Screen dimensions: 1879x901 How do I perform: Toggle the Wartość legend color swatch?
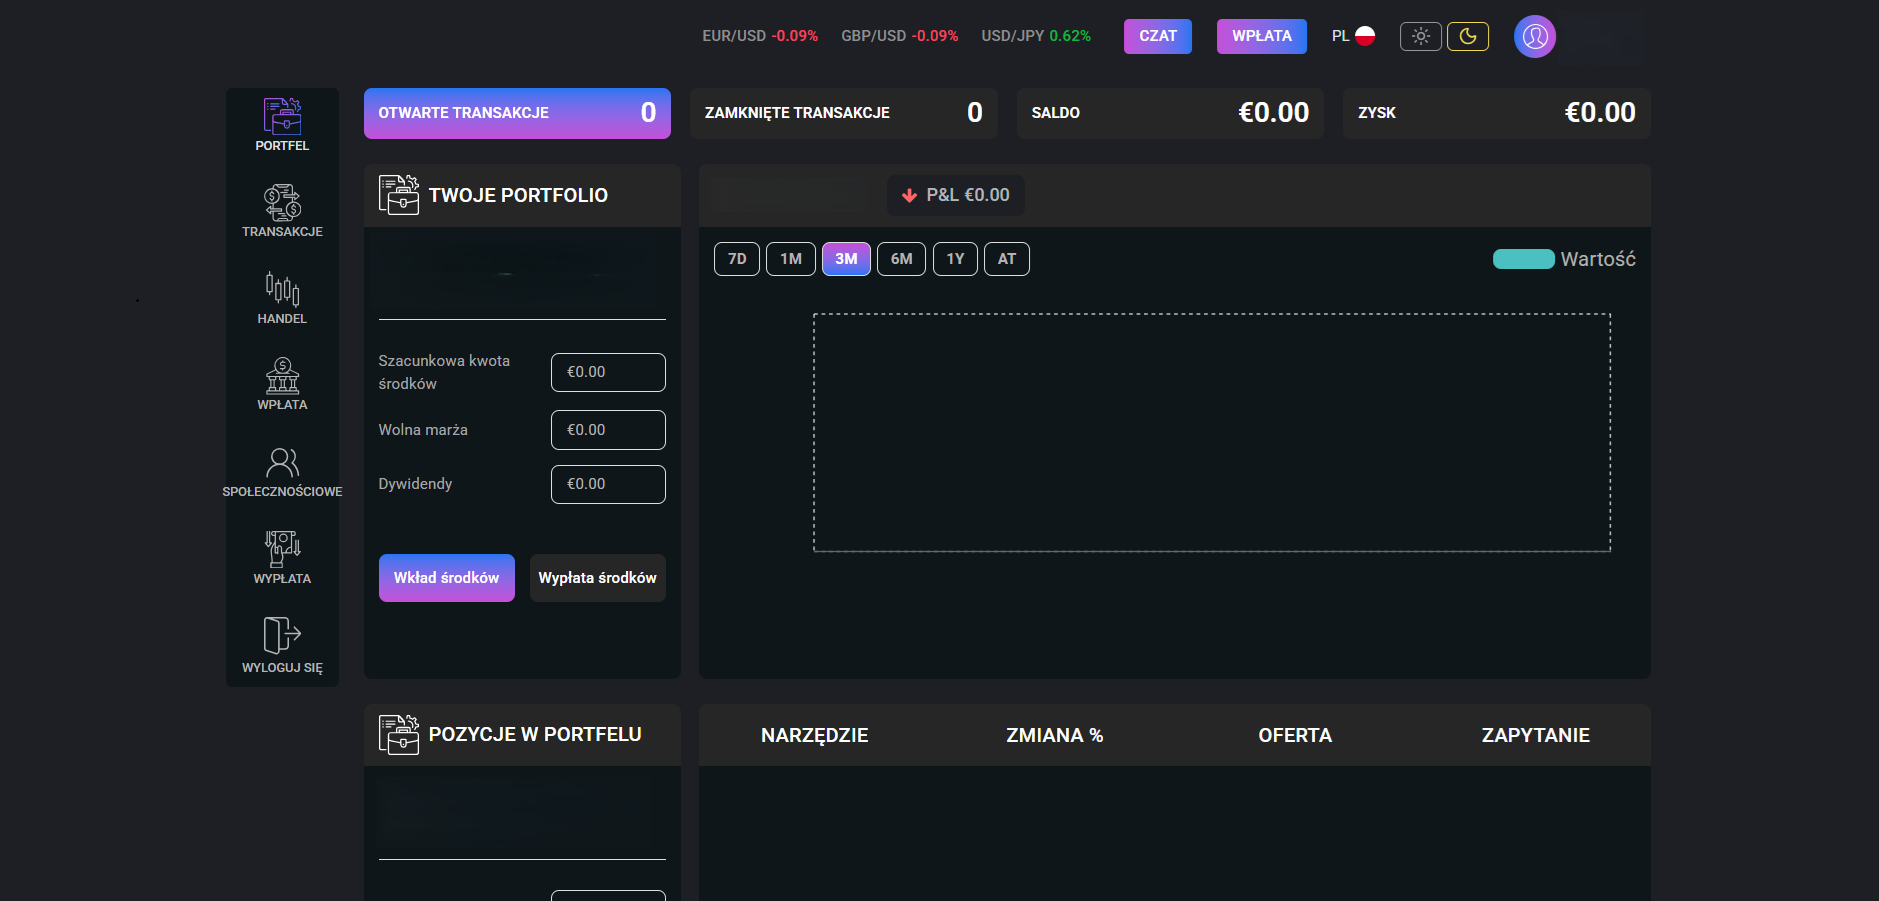pyautogui.click(x=1524, y=259)
